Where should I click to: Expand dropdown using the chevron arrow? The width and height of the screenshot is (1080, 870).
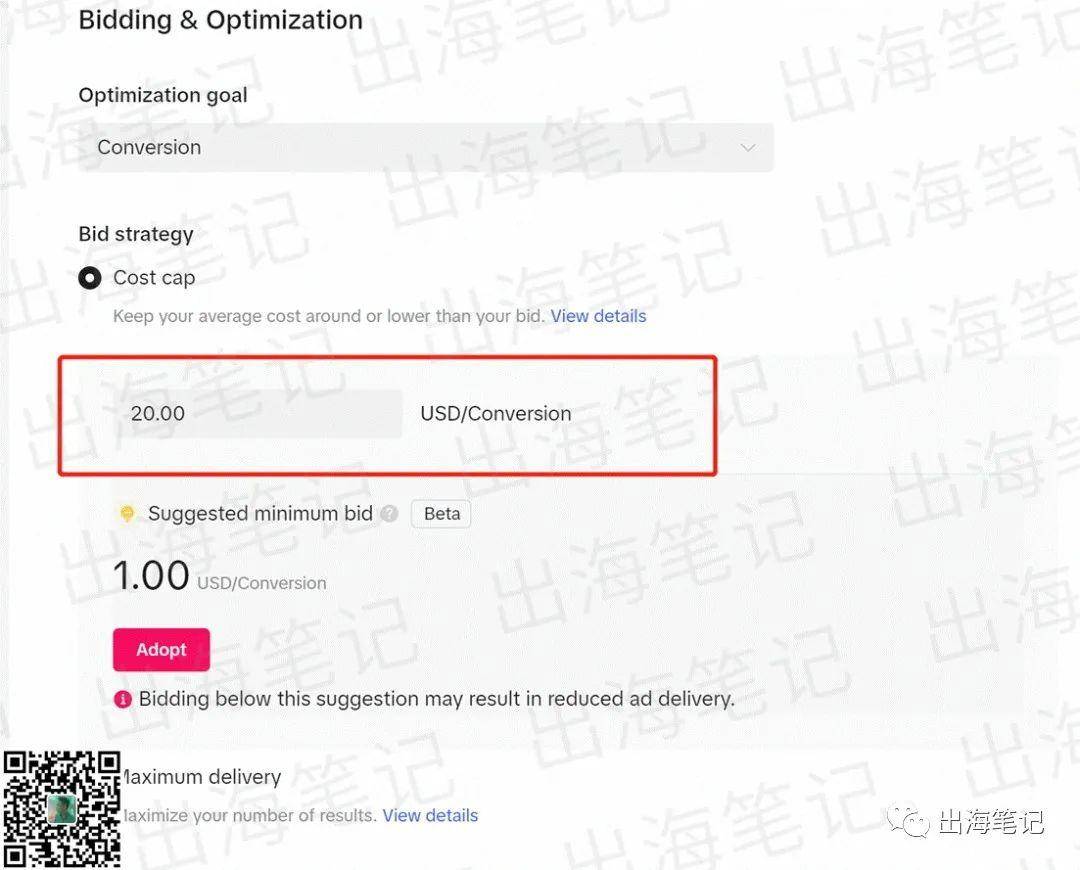click(x=748, y=147)
